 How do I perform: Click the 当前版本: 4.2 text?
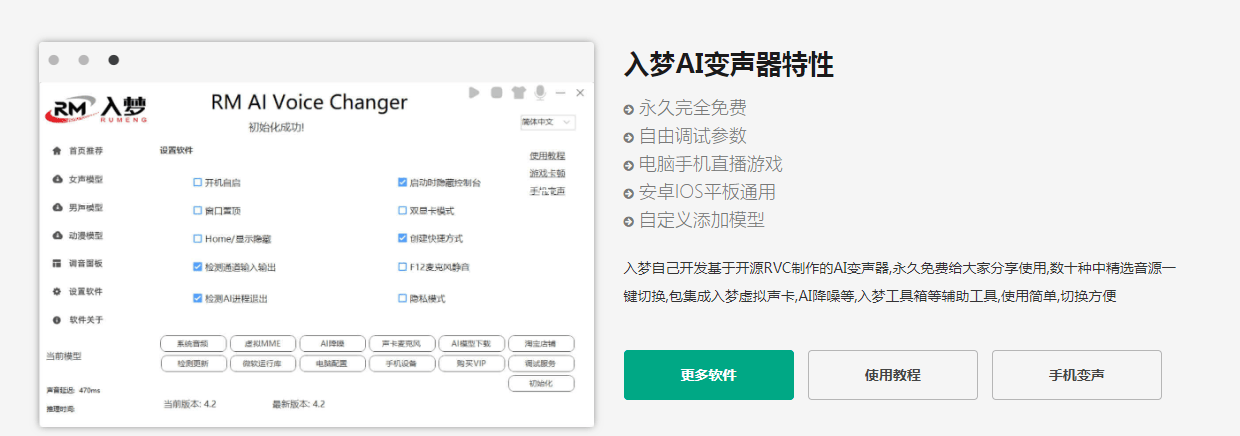pyautogui.click(x=190, y=405)
